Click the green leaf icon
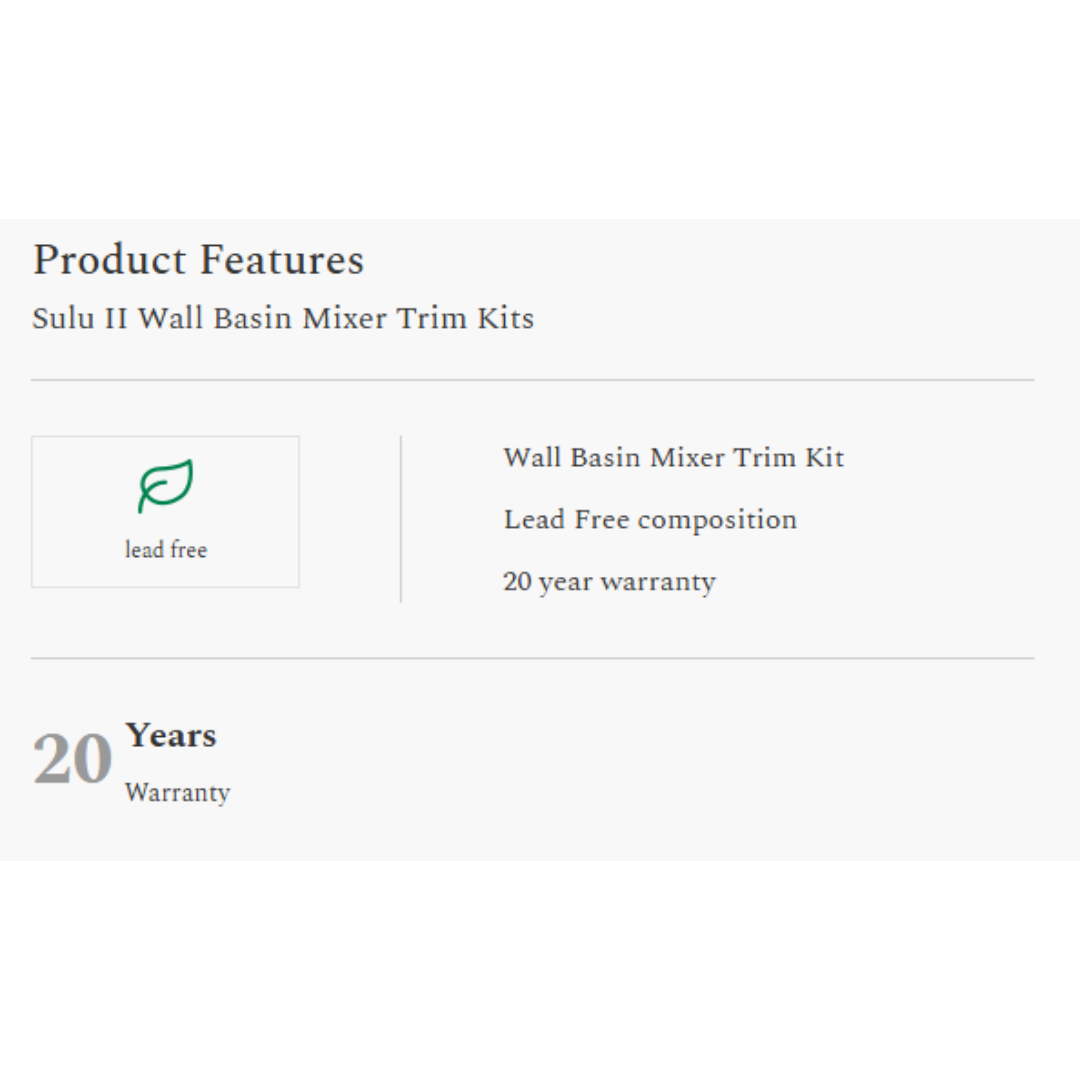1080x1080 pixels. tap(165, 486)
